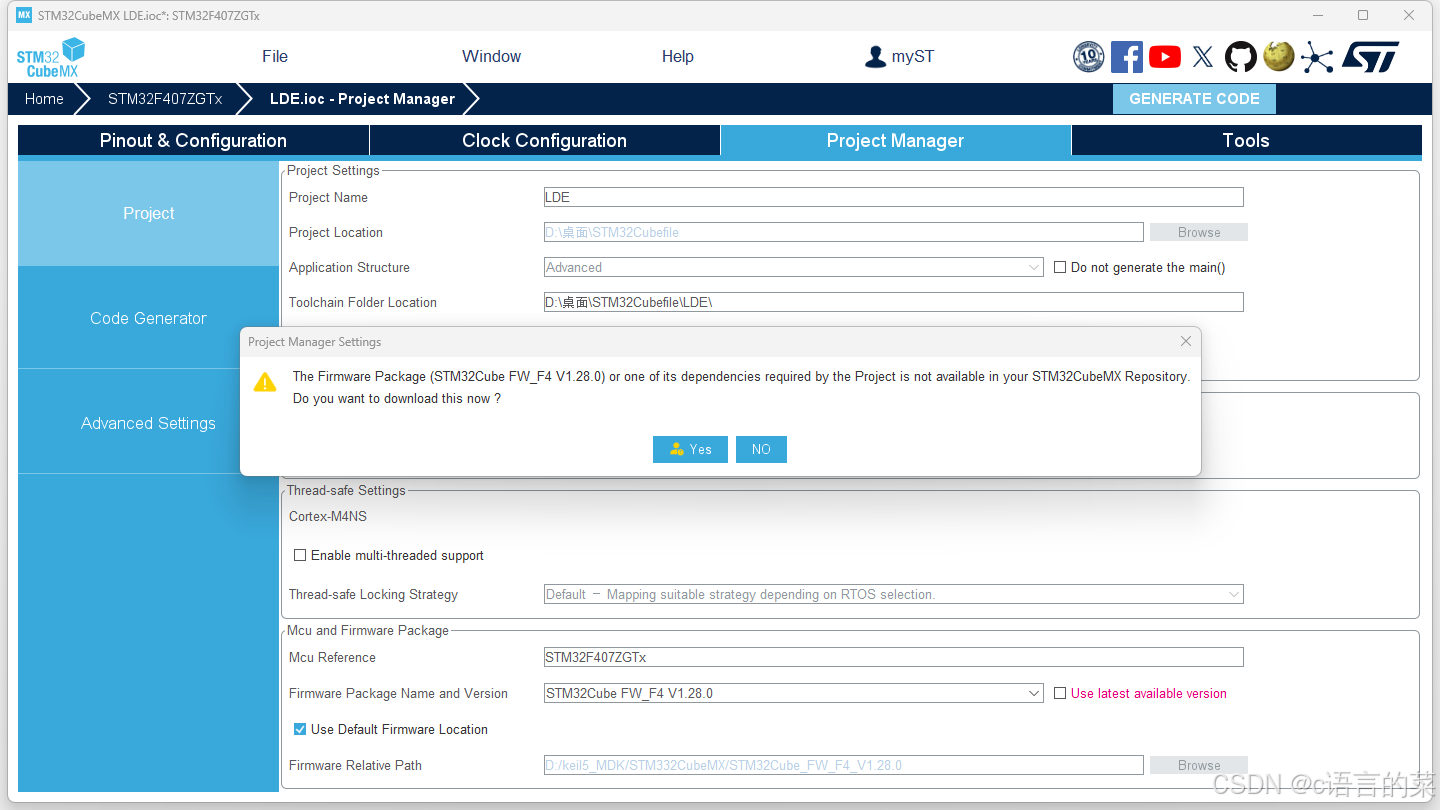This screenshot has width=1440, height=810.
Task: Click the Project Name input field
Action: tap(894, 197)
